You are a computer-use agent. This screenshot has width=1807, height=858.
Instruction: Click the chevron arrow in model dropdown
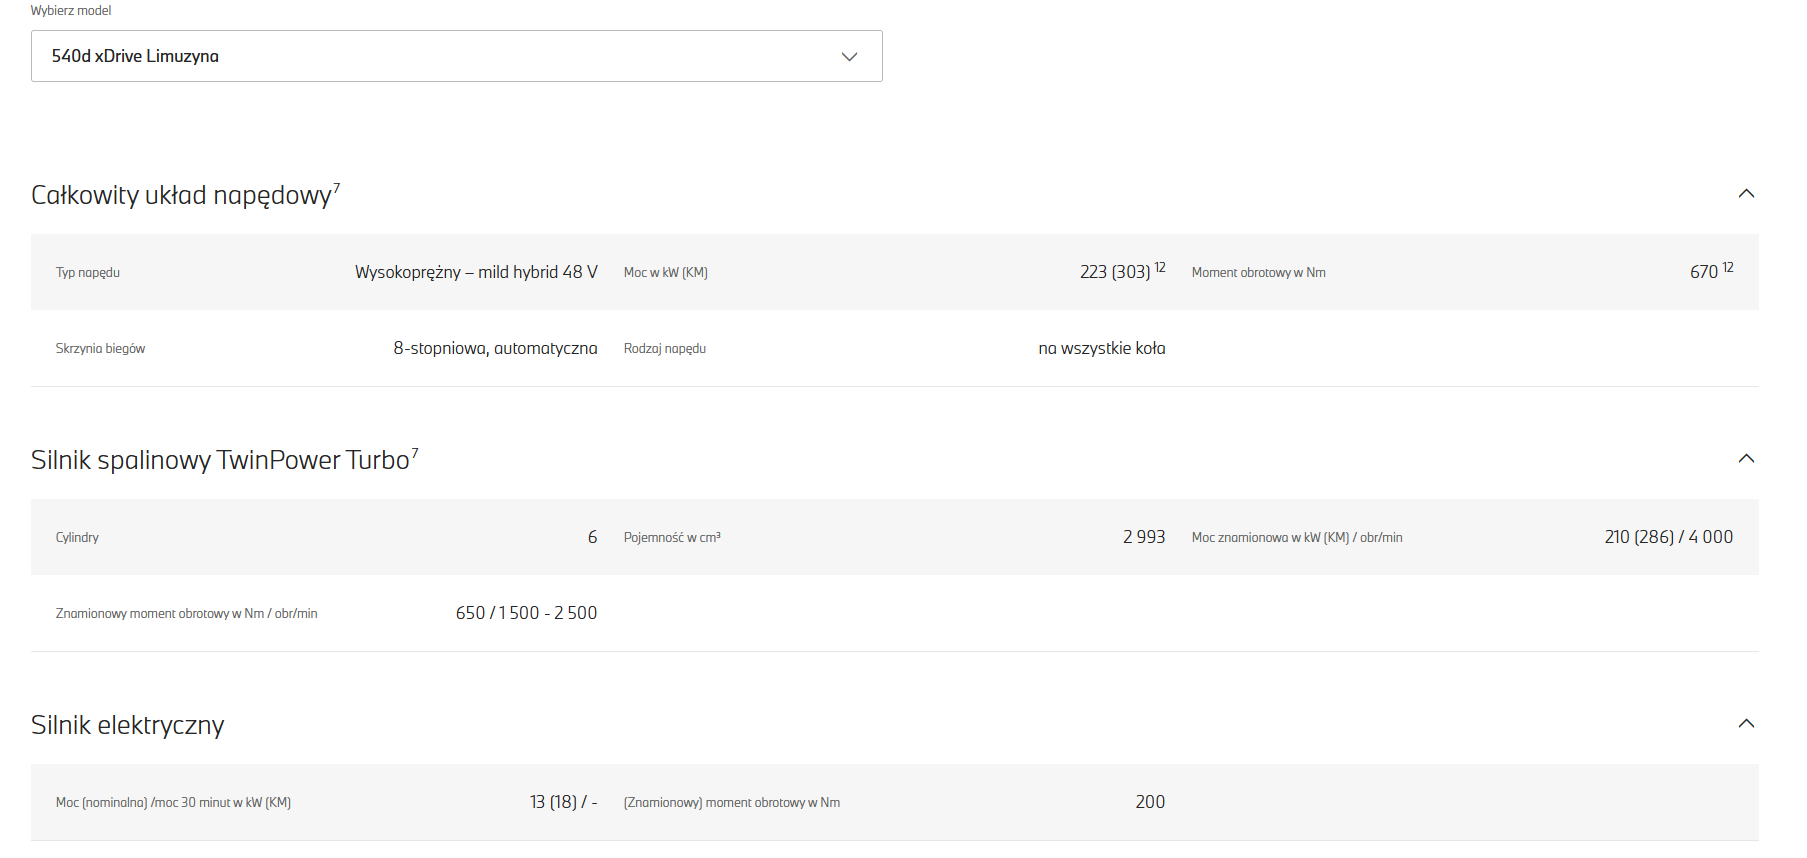tap(849, 56)
